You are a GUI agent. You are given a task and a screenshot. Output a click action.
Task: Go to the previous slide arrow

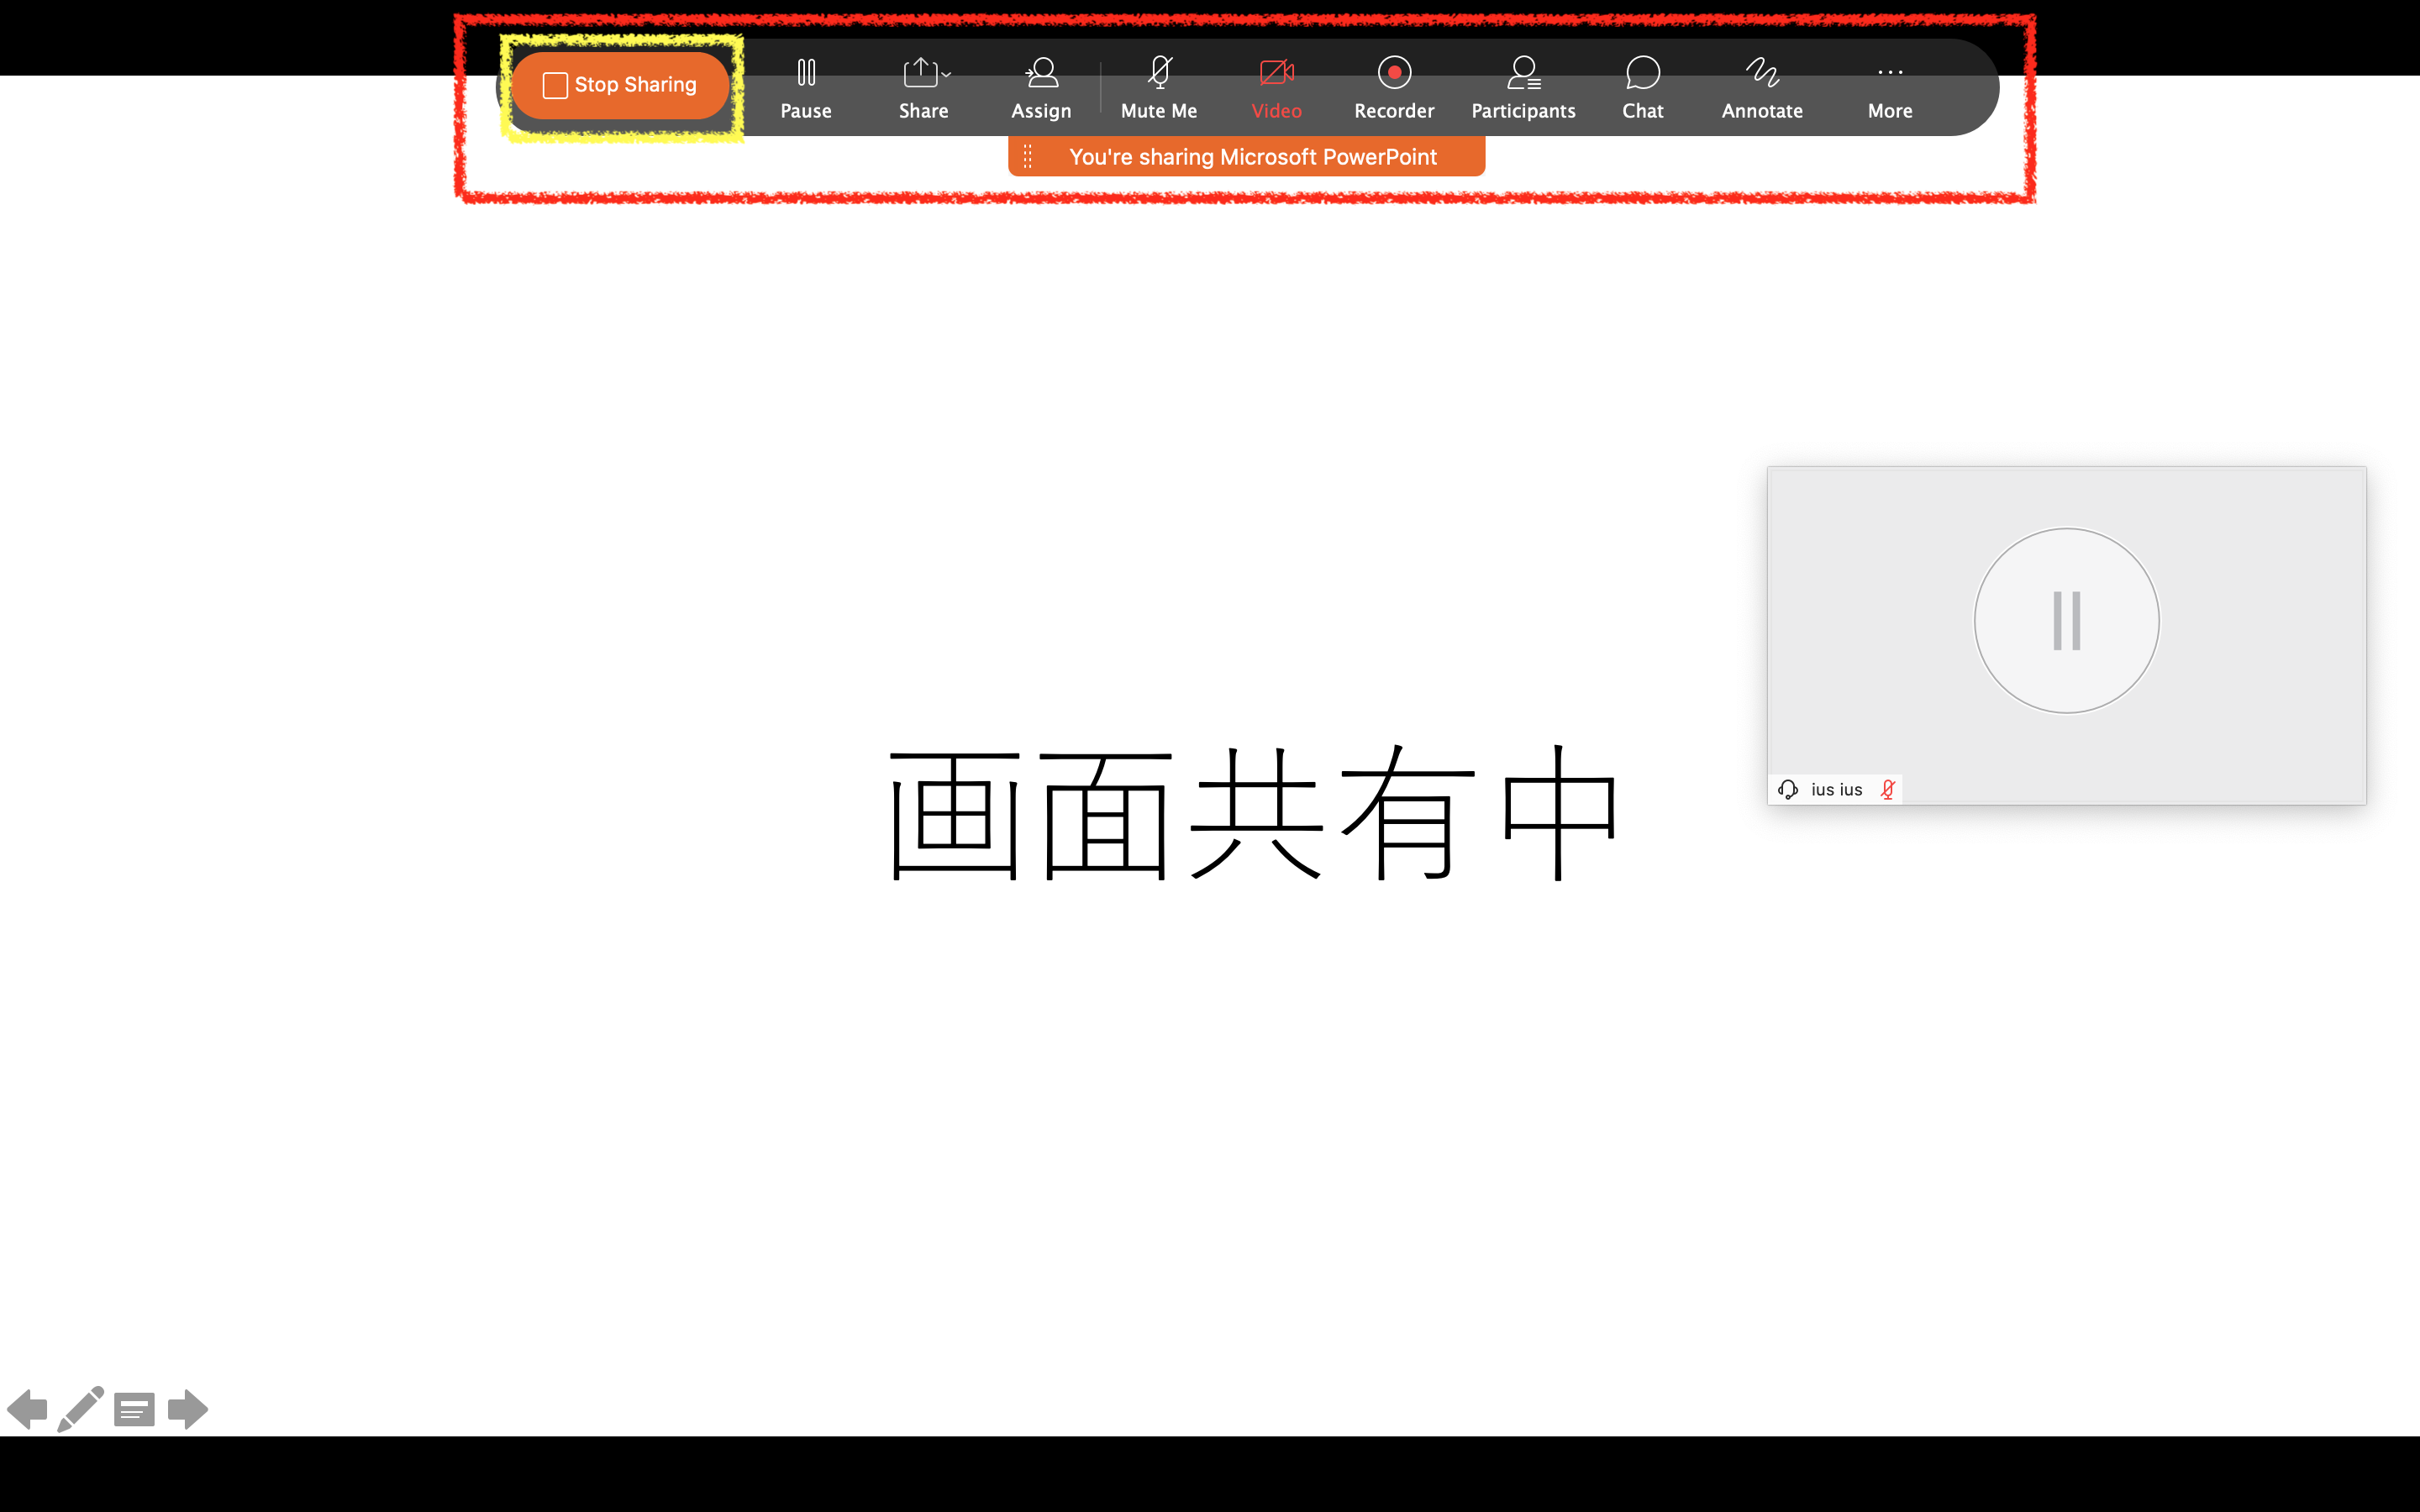tap(27, 1409)
